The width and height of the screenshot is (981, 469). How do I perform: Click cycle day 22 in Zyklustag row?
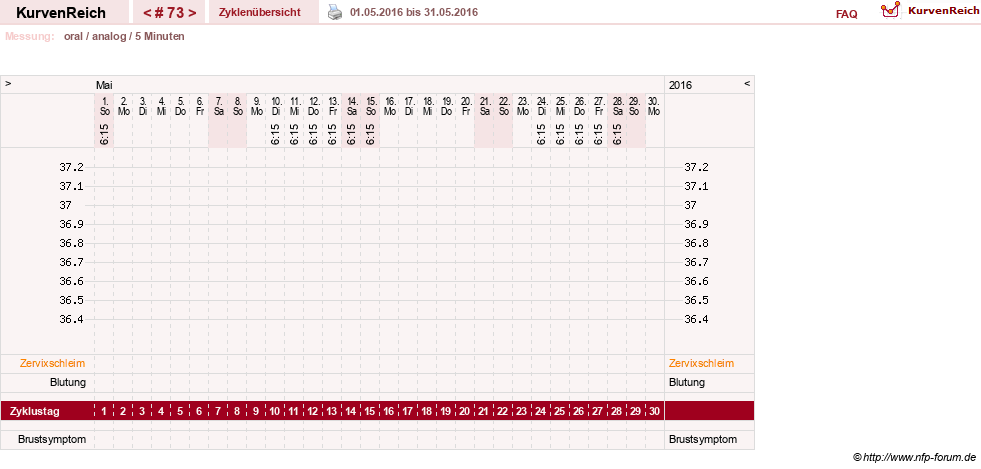coord(504,411)
